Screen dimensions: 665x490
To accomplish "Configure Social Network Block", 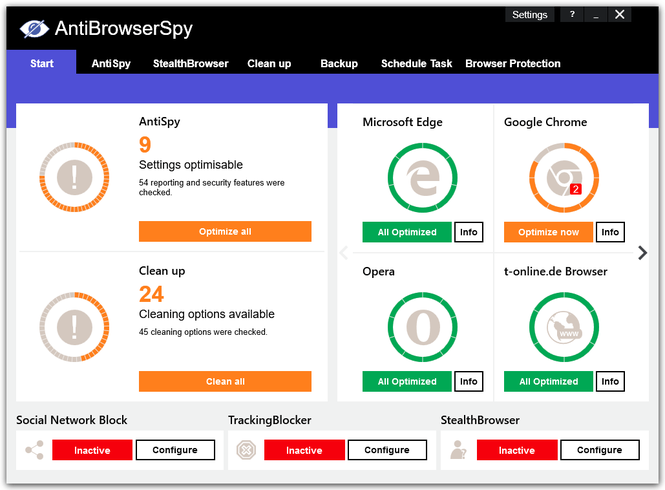I will pyautogui.click(x=175, y=450).
